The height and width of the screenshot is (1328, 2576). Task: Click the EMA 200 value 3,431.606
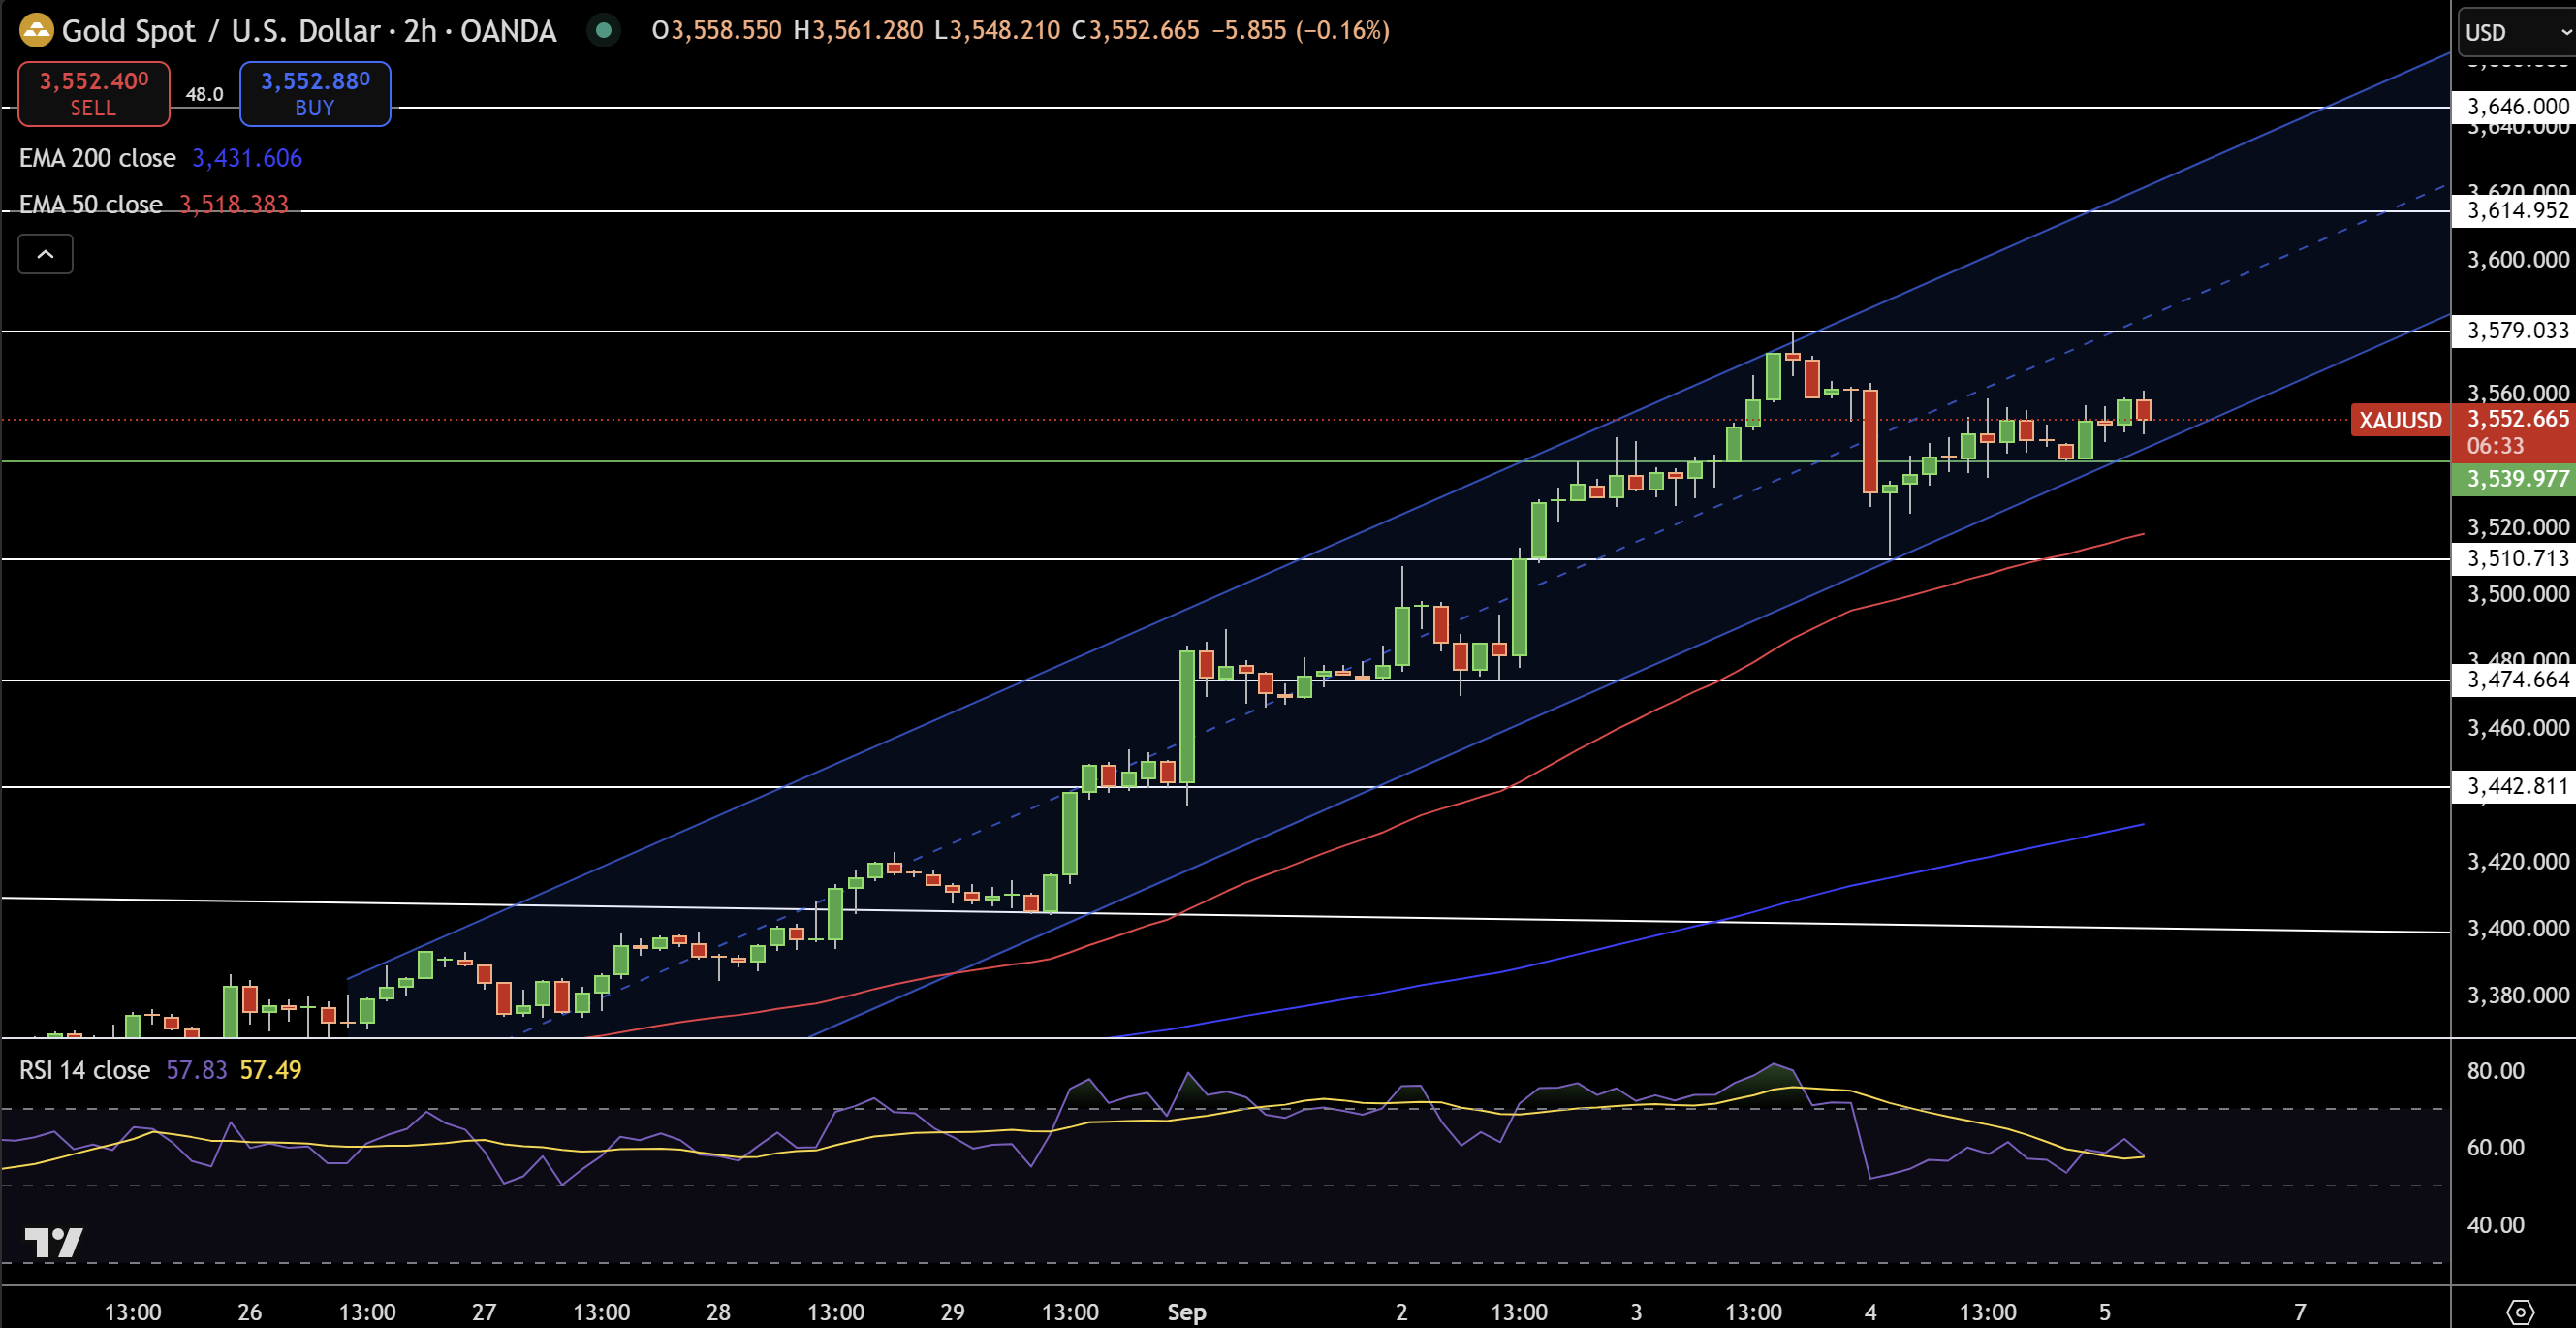click(x=247, y=158)
